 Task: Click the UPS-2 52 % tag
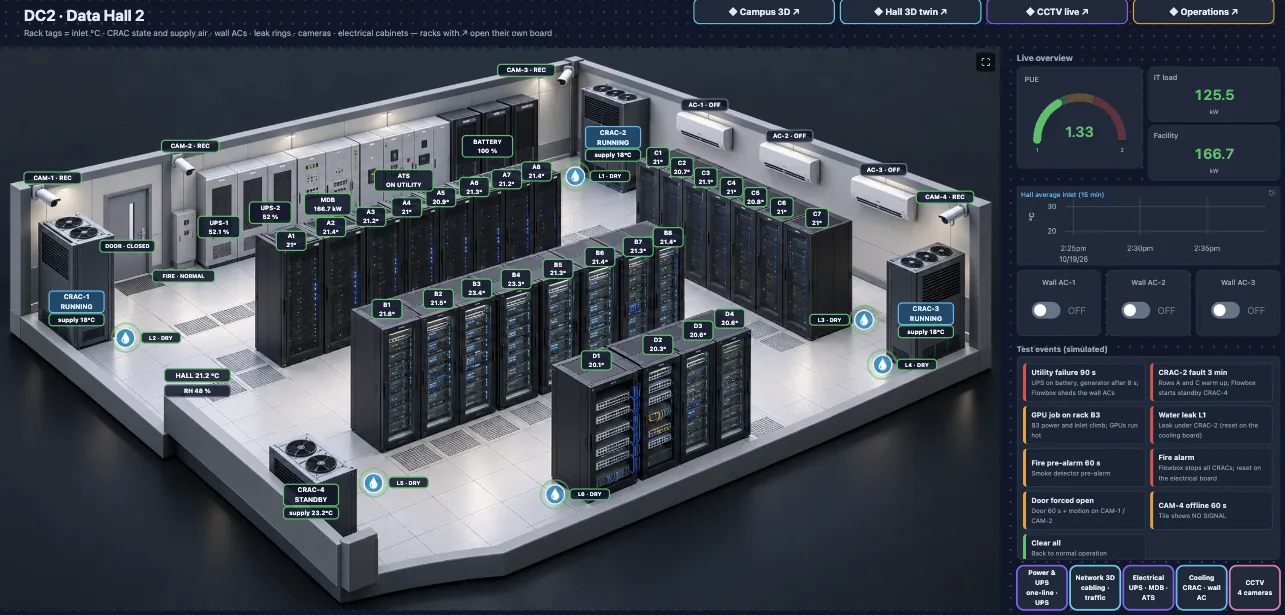270,212
